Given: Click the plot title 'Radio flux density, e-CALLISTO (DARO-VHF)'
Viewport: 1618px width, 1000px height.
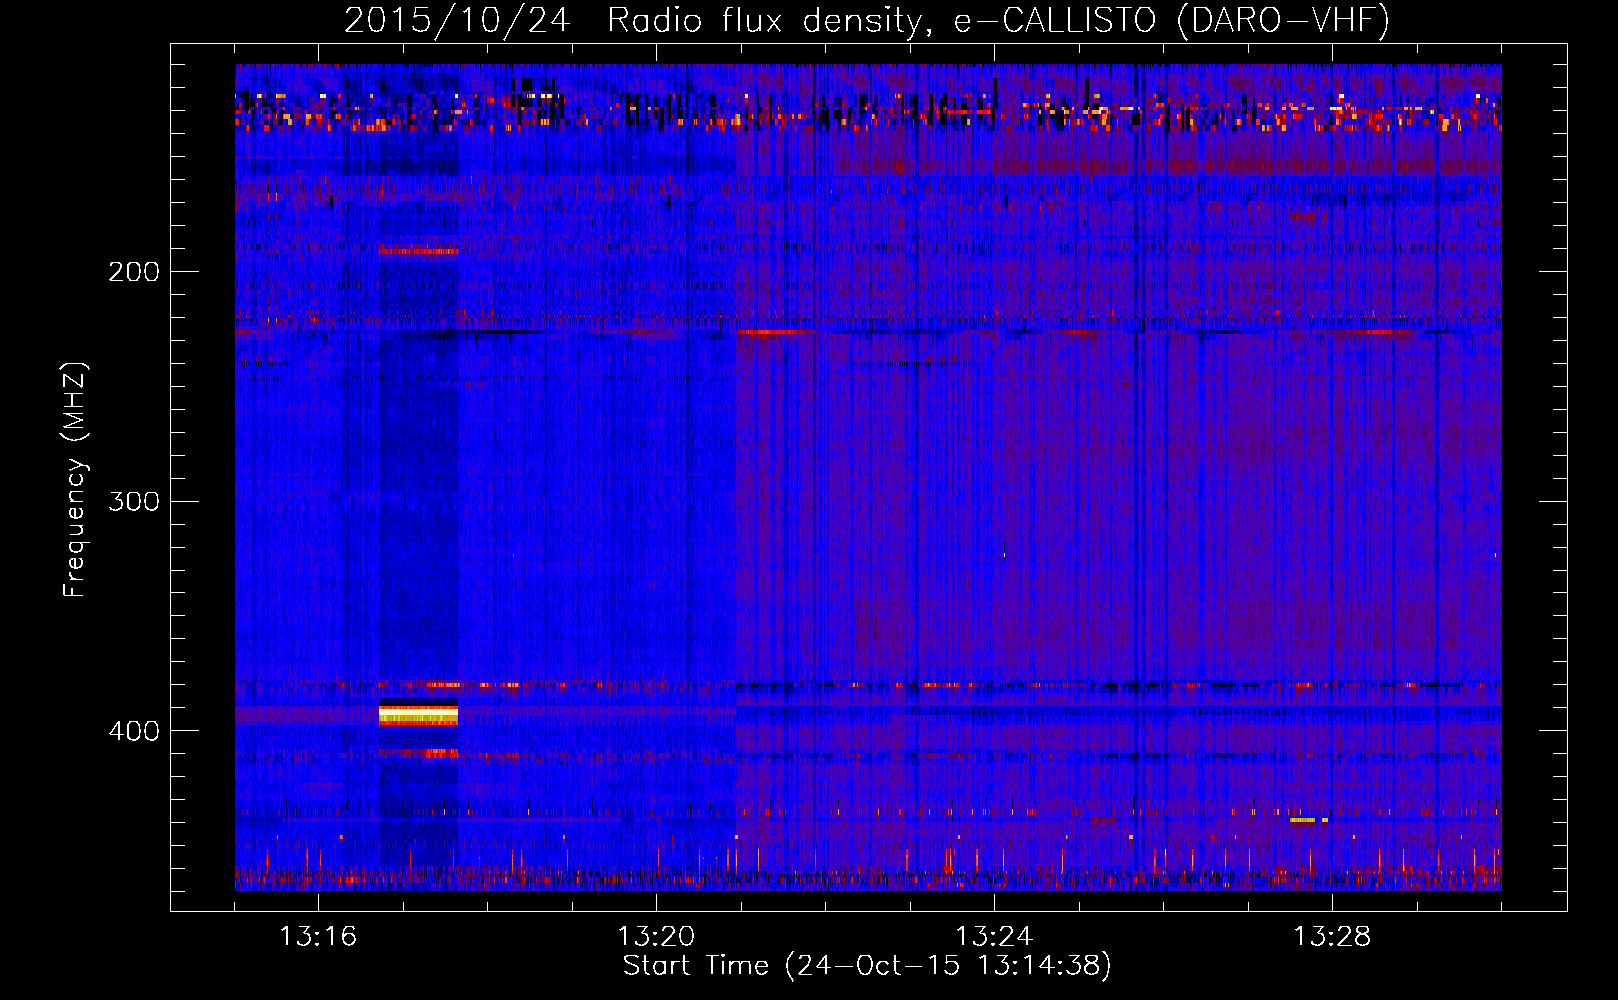Looking at the screenshot, I should pyautogui.click(x=998, y=20).
